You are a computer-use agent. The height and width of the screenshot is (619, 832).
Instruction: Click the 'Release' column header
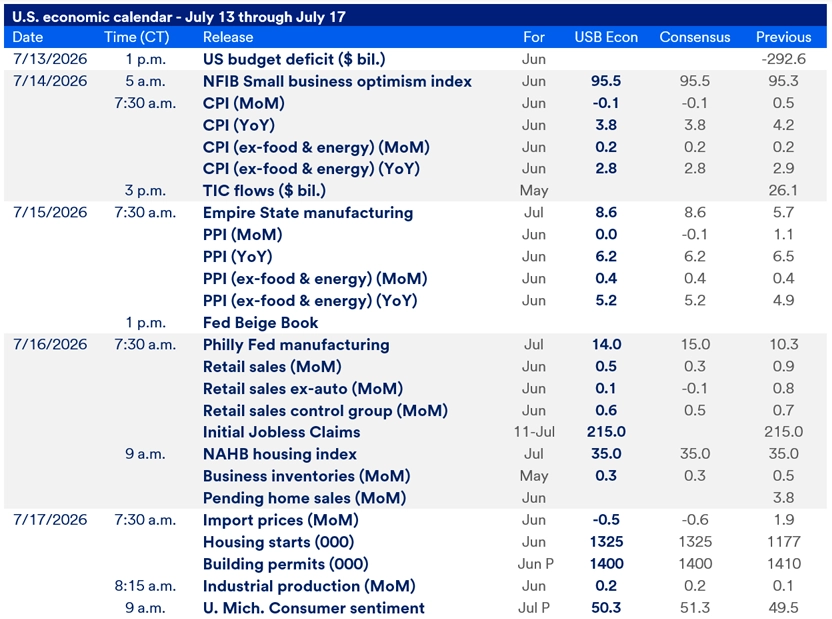click(228, 37)
